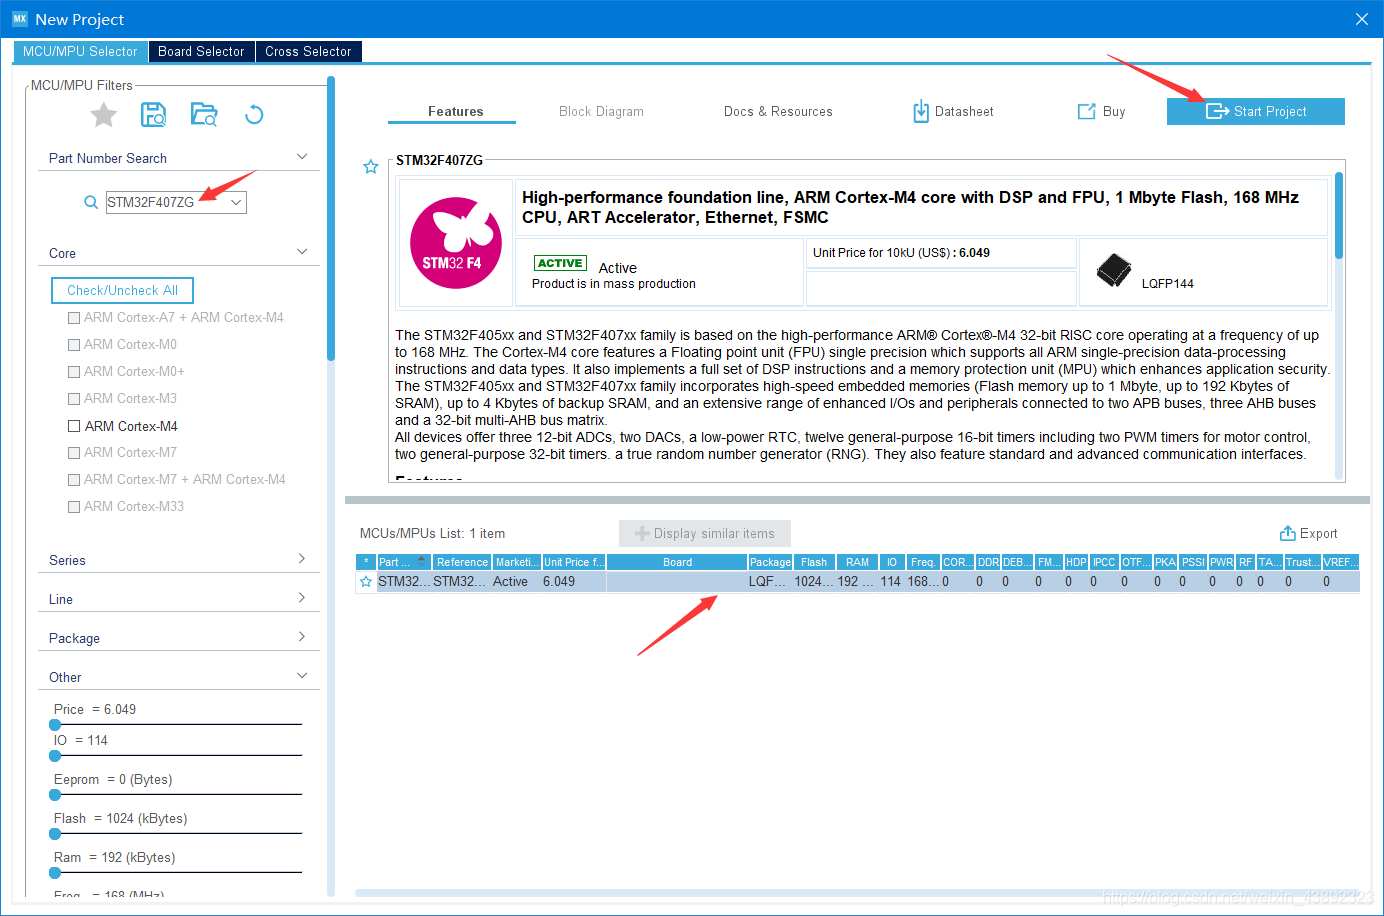Image resolution: width=1384 pixels, height=916 pixels.
Task: Toggle ARM Cortex-M0 checkbox
Action: [x=74, y=345]
